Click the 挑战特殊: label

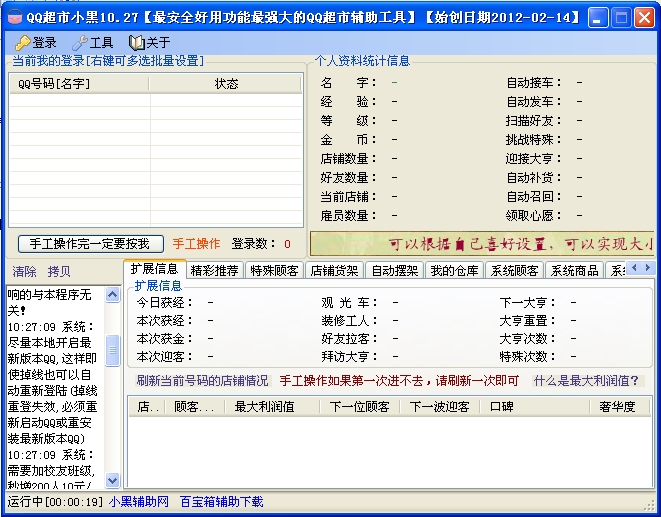534,140
